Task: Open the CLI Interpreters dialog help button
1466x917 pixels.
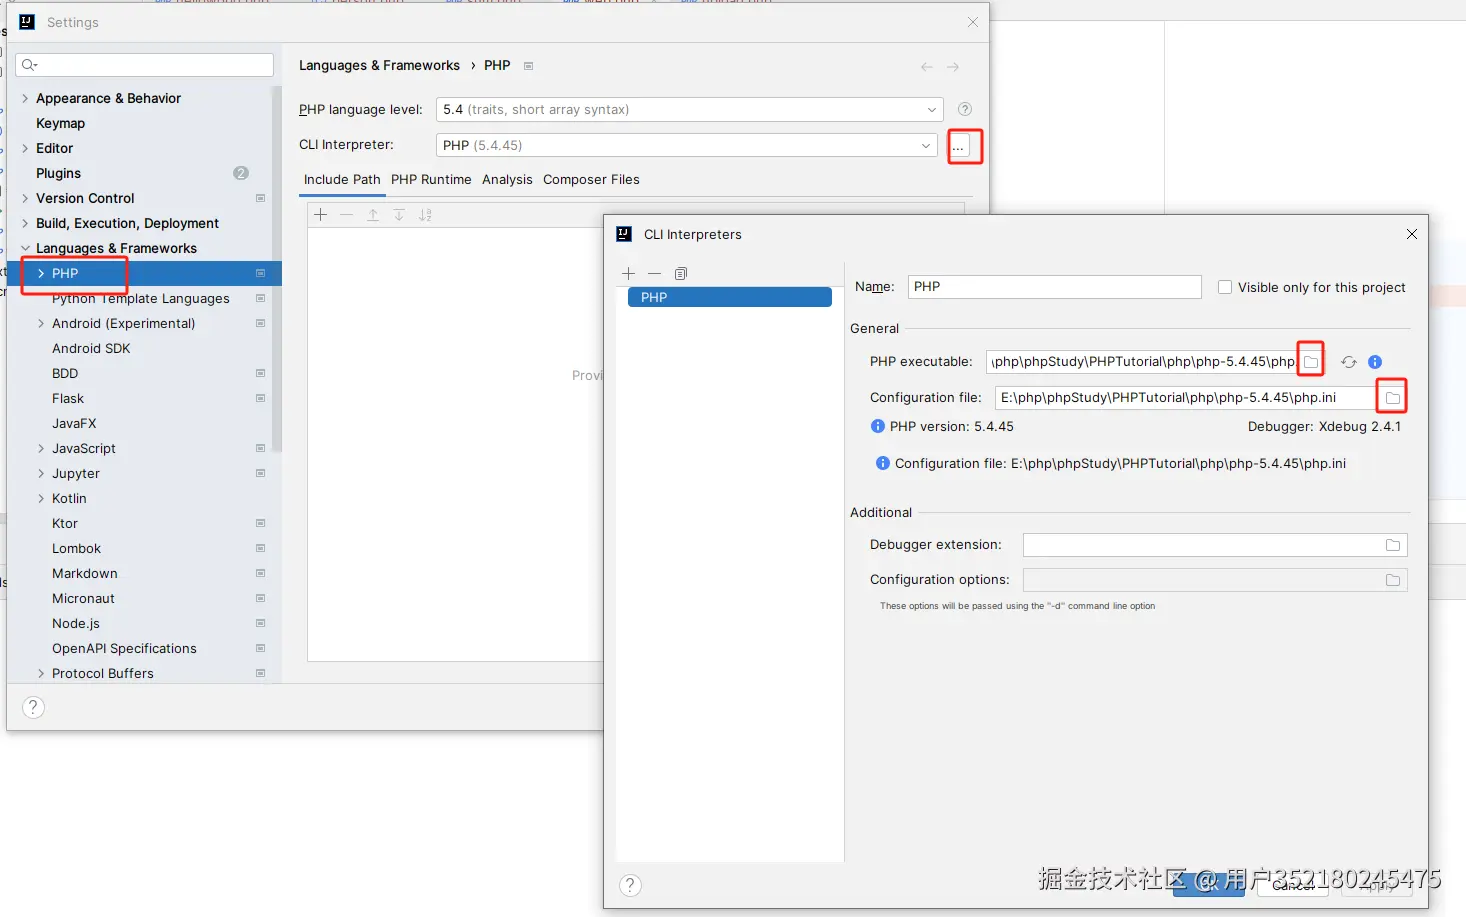Action: point(630,885)
